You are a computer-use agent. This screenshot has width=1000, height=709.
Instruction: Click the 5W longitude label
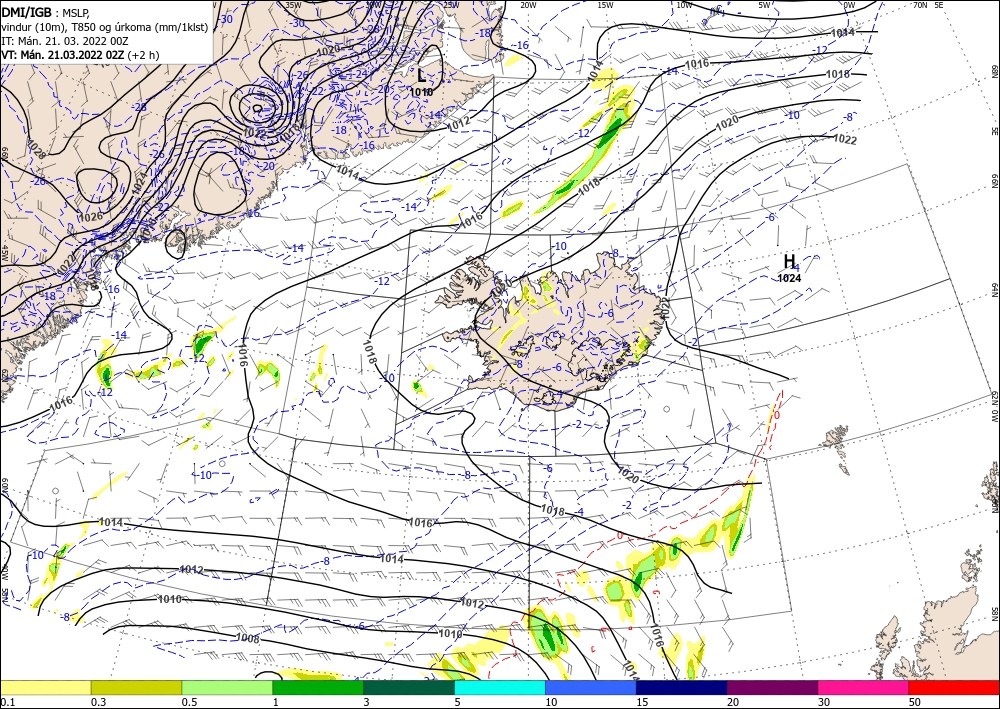click(x=765, y=5)
